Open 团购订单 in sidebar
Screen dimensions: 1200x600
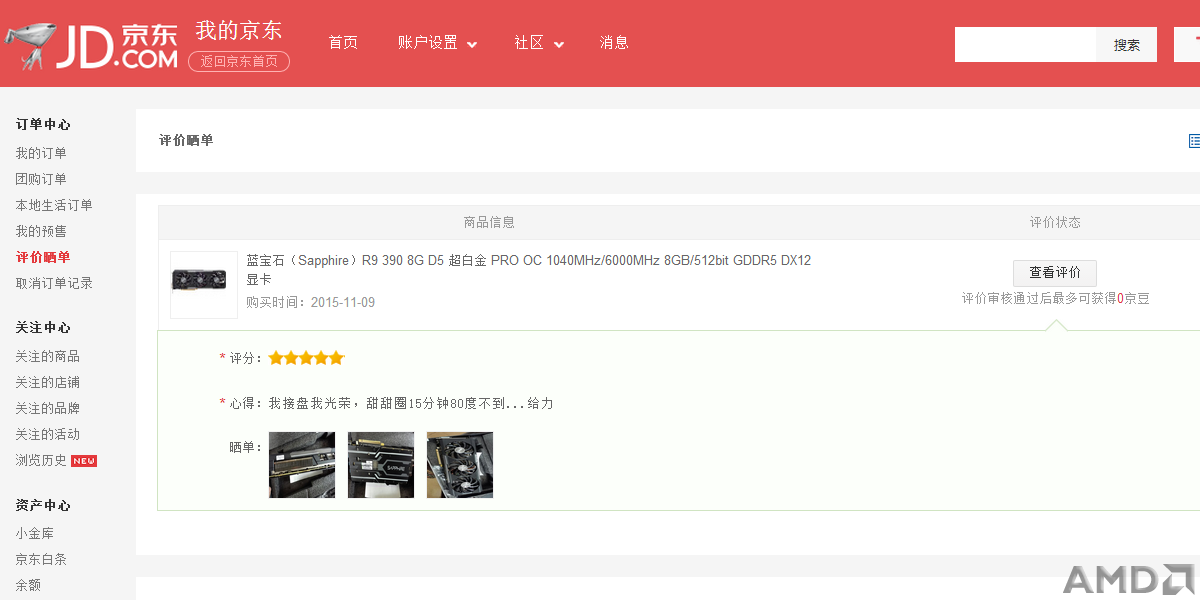pos(41,179)
